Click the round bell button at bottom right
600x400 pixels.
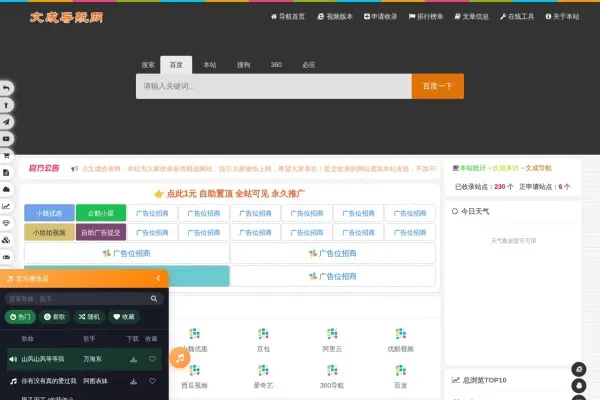(579, 385)
